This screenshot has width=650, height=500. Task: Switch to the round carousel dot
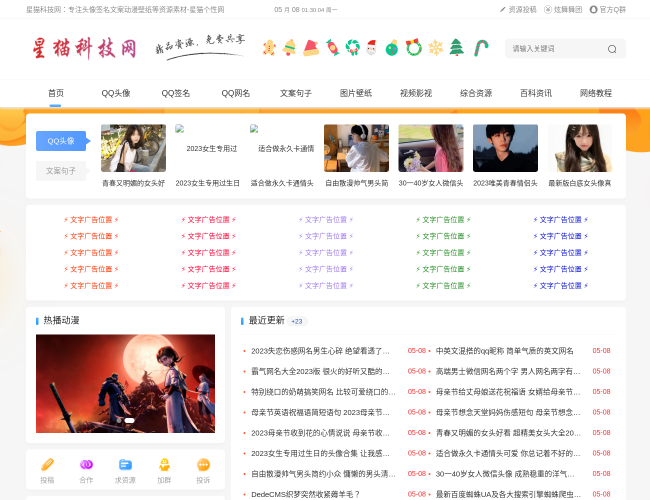(119, 420)
